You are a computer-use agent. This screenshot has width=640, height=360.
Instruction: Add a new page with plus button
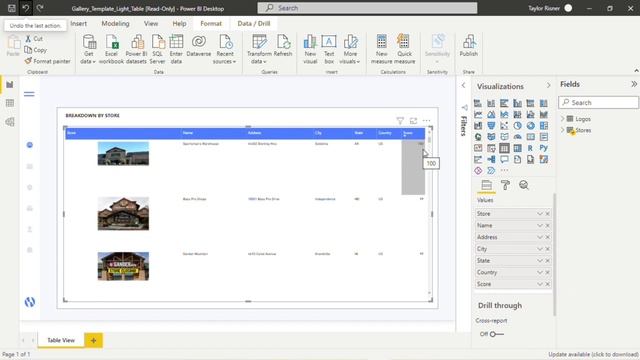[x=93, y=340]
